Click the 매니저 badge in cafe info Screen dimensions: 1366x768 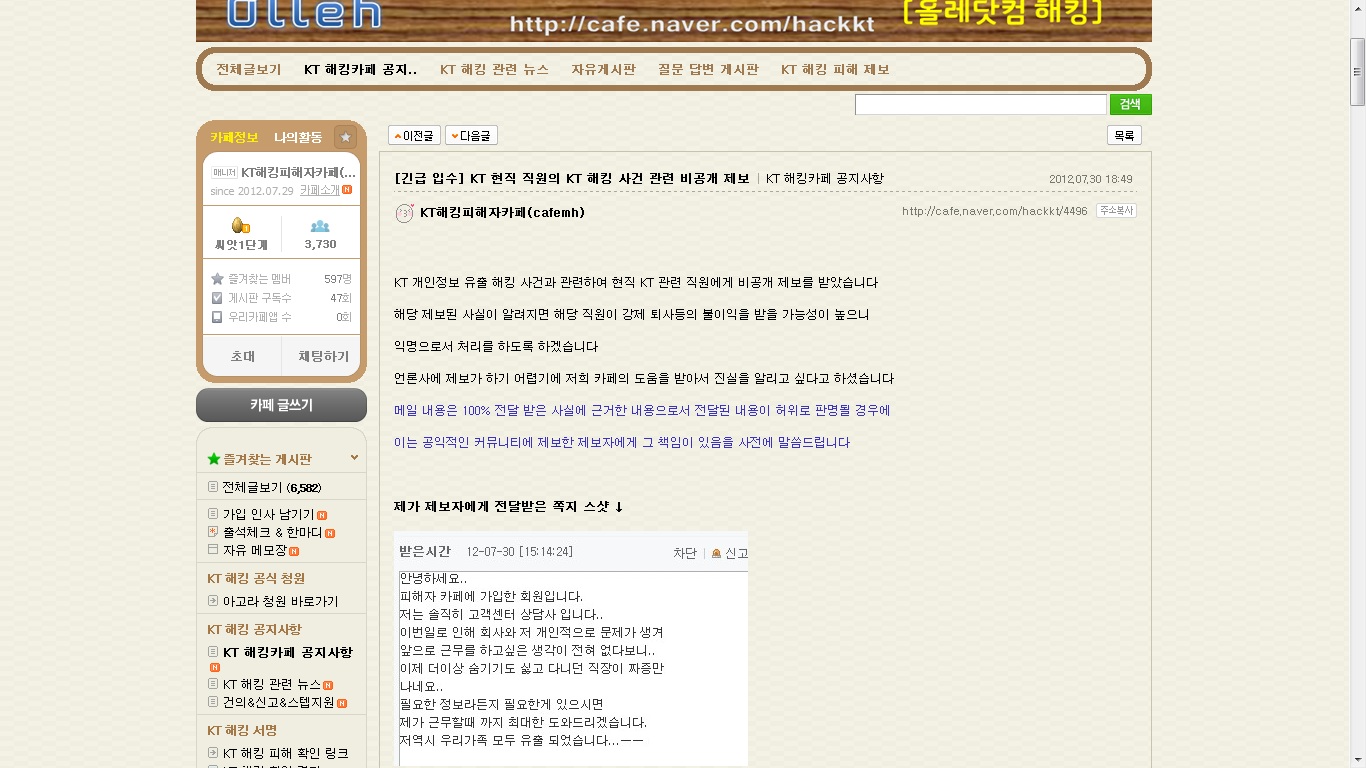[224, 172]
